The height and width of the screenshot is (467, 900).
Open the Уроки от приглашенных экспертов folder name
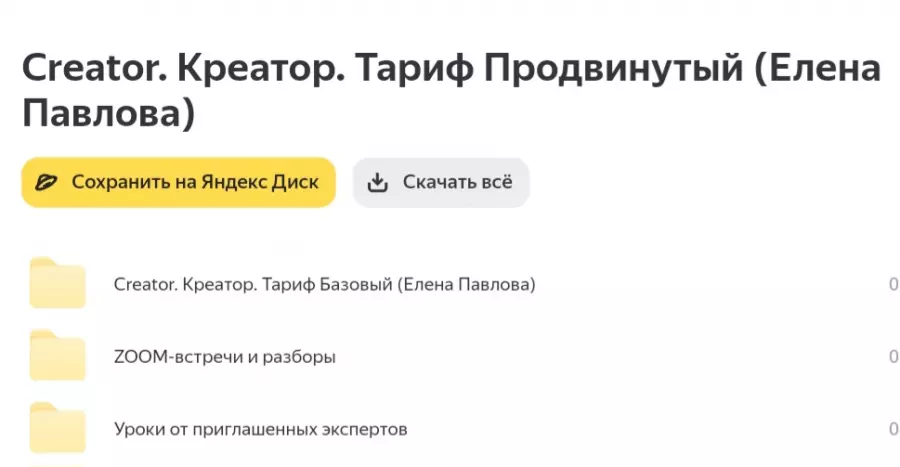coord(261,429)
